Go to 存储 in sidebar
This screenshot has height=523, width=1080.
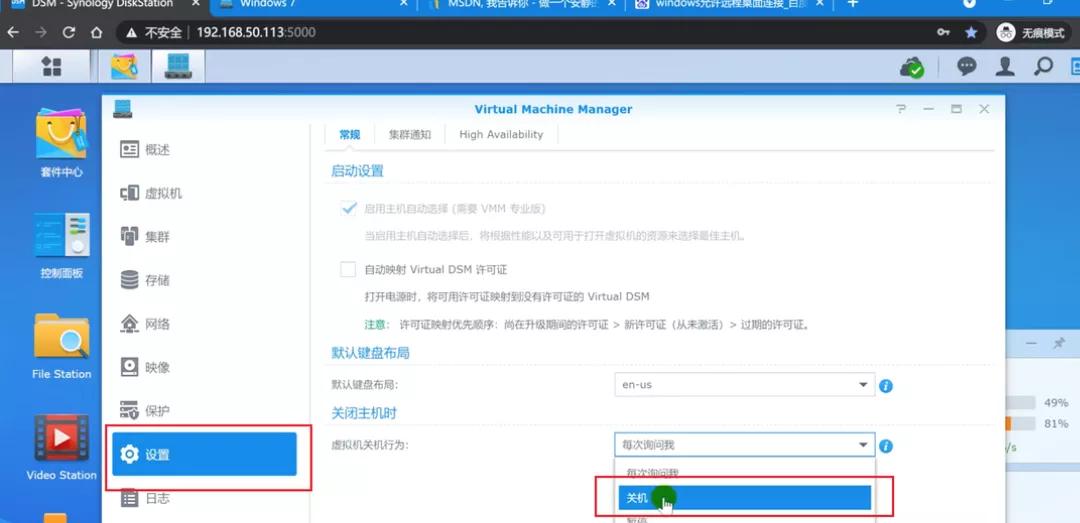click(x=207, y=280)
